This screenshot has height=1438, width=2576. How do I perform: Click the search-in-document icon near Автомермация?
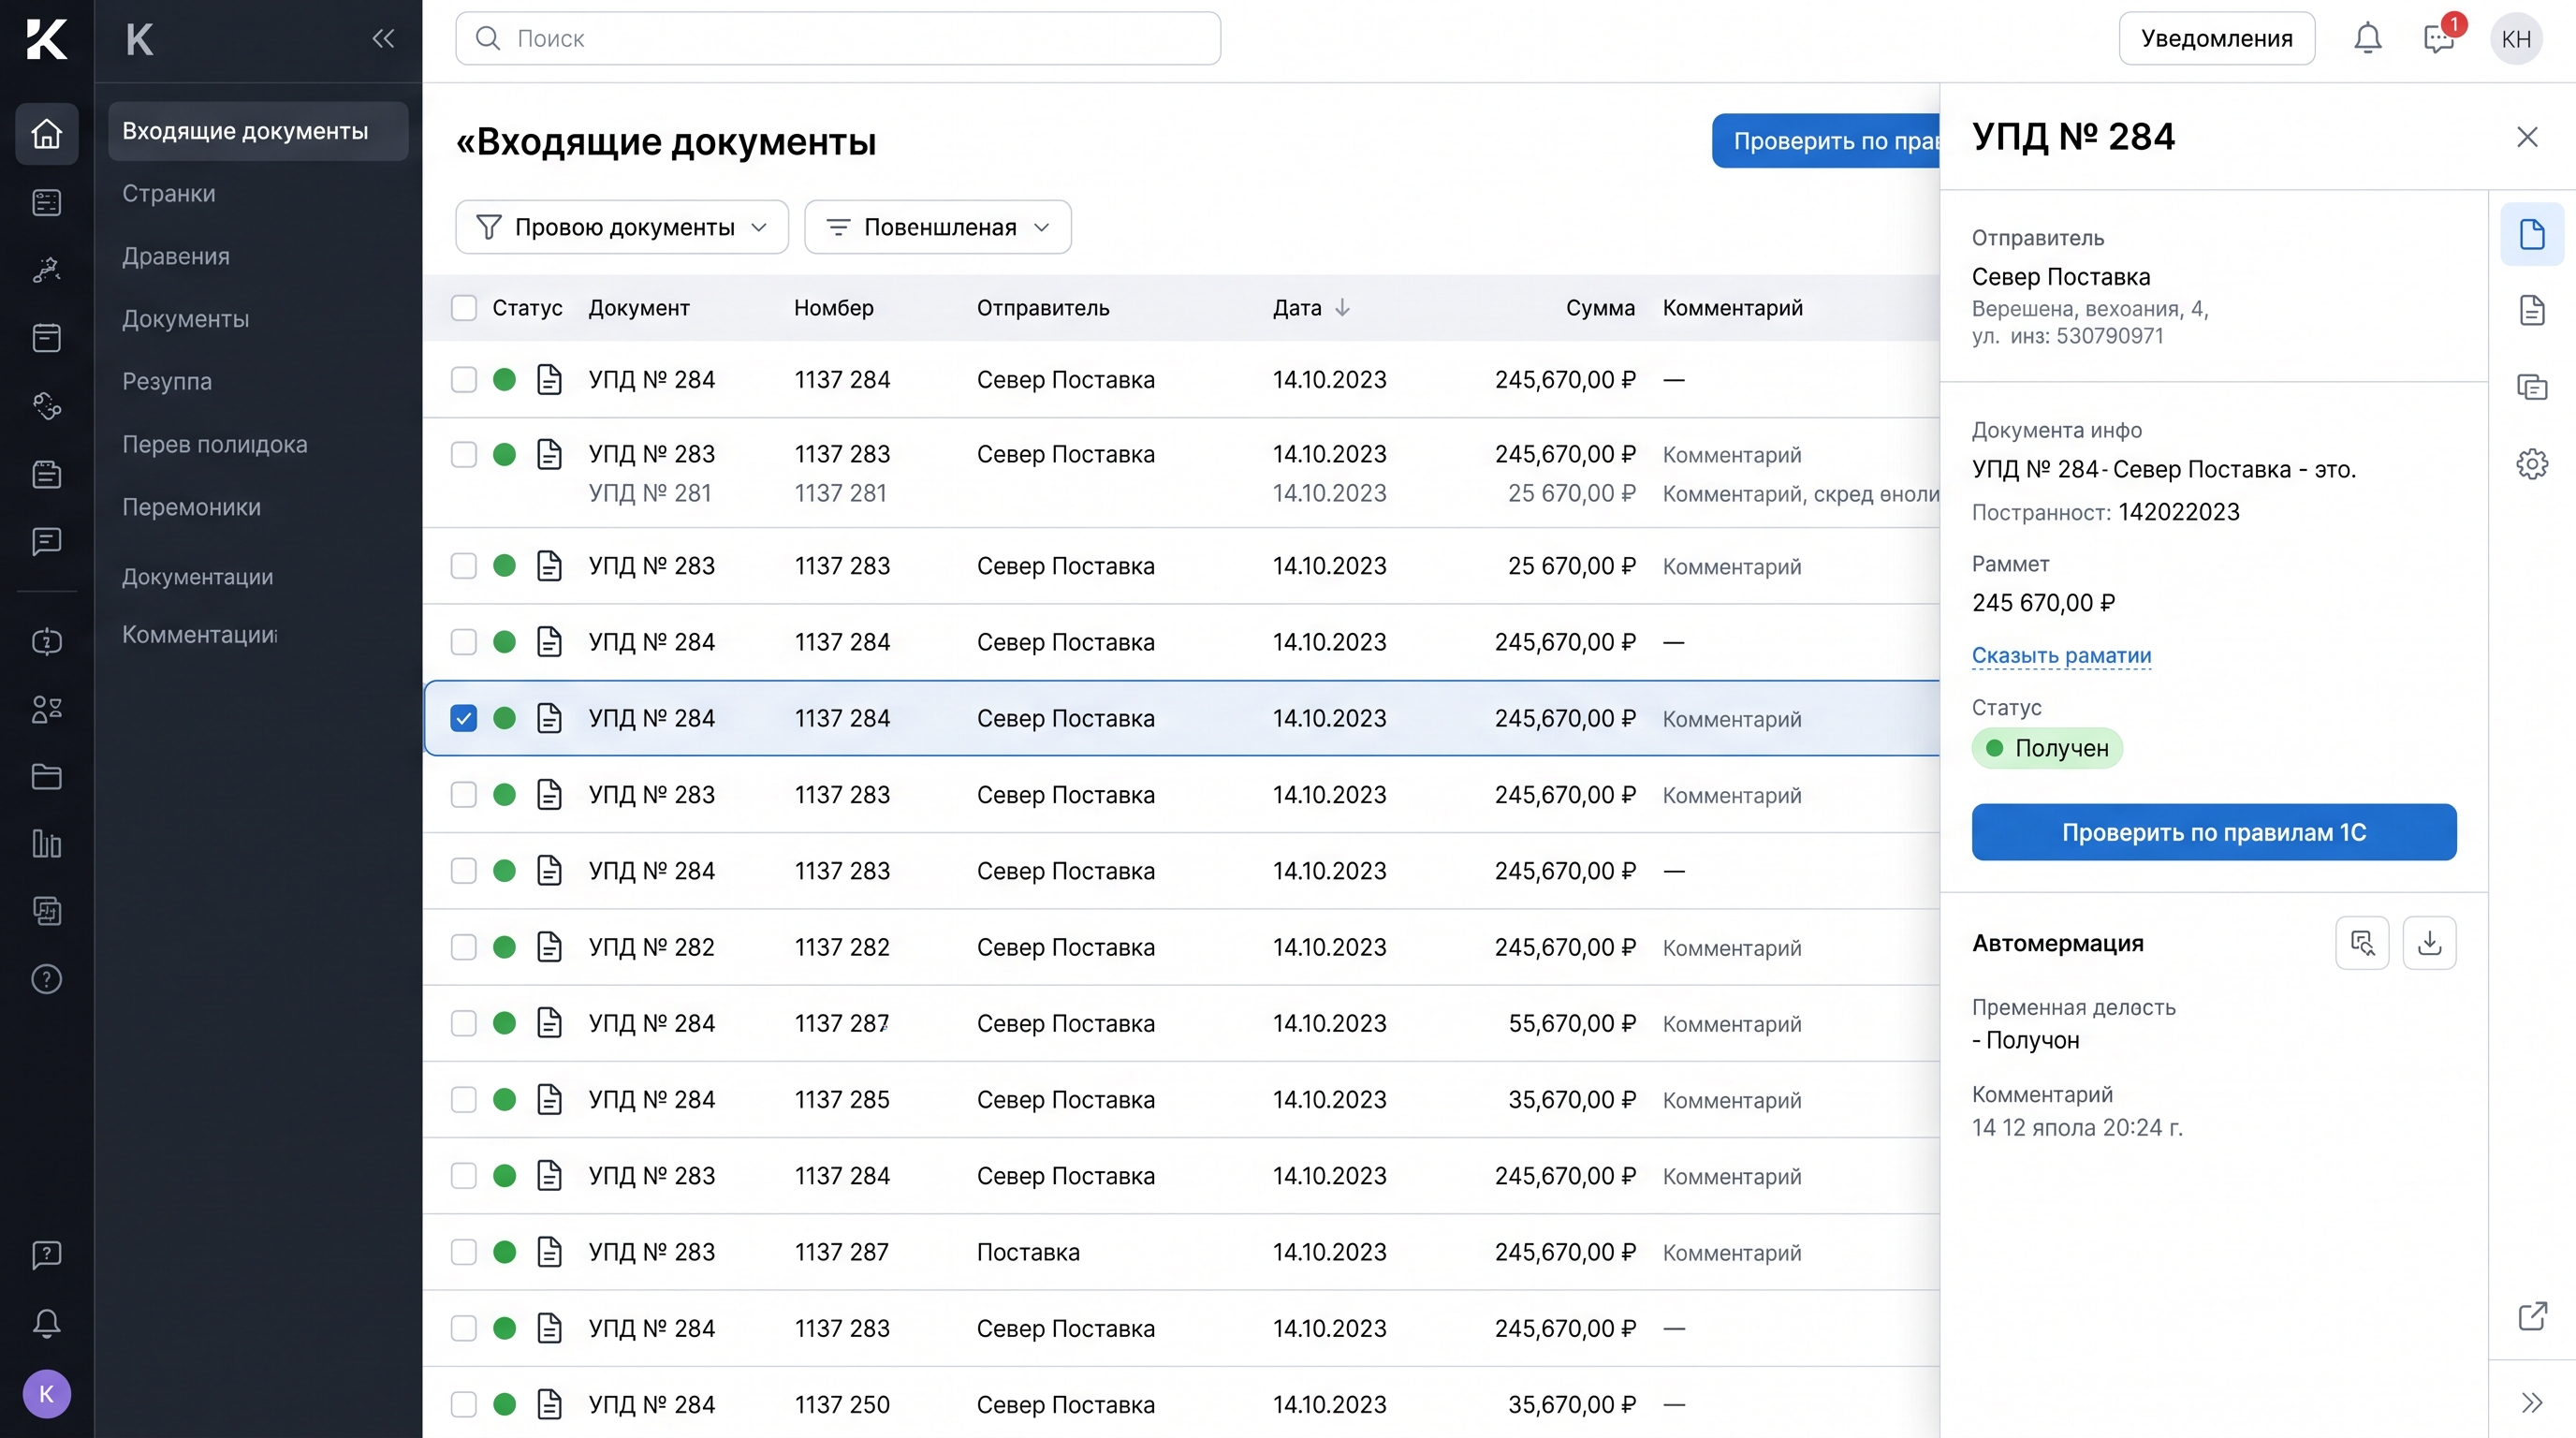click(2362, 943)
